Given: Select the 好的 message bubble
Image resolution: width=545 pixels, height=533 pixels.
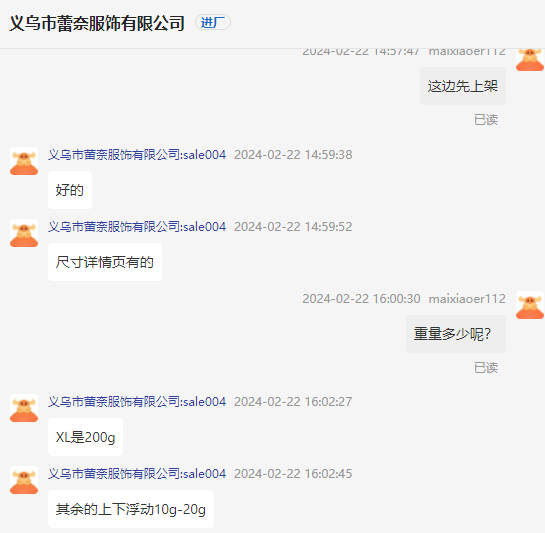Looking at the screenshot, I should coord(70,190).
